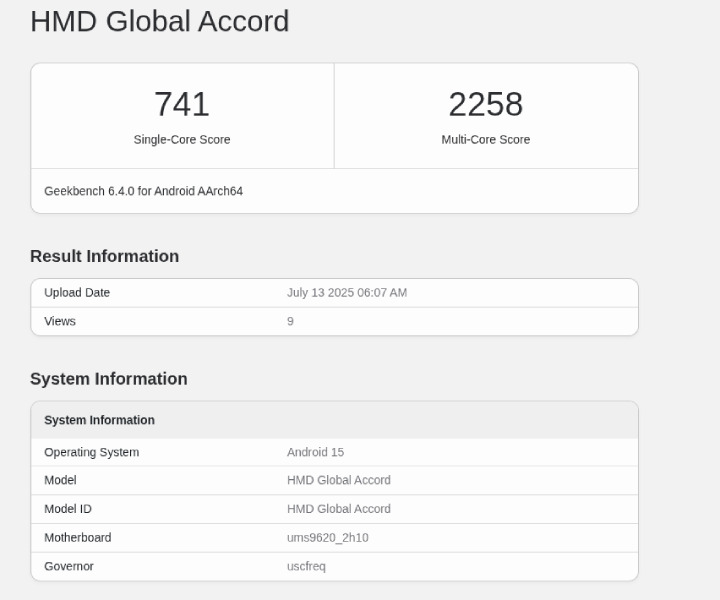Screen dimensions: 720x600
Task: Click the Views row label
Action: [x=60, y=321]
